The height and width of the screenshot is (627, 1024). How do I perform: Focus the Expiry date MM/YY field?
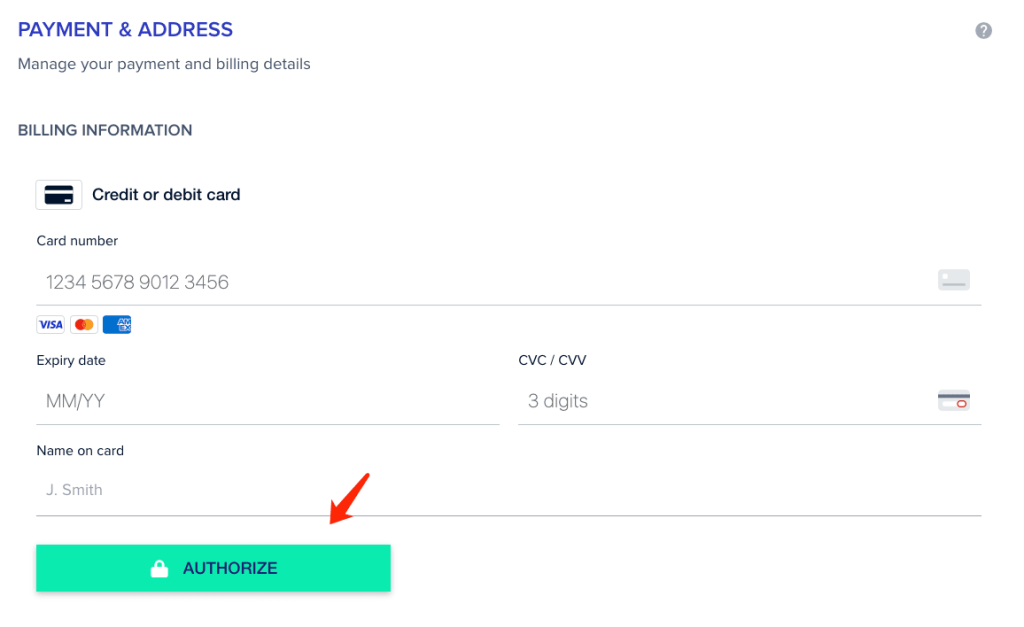(268, 401)
